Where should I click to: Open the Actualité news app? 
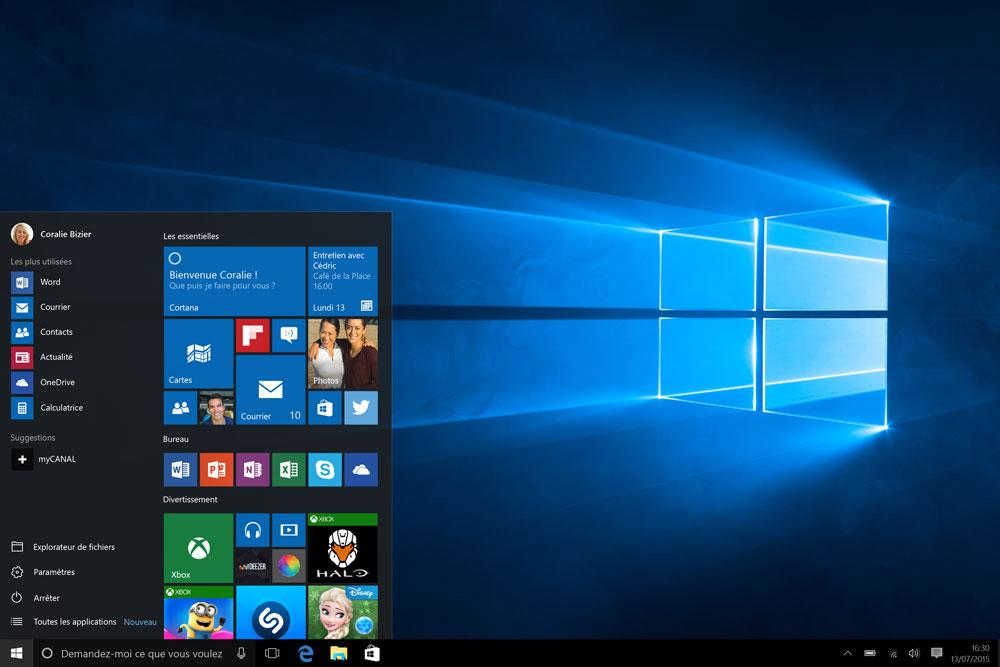(x=42, y=357)
